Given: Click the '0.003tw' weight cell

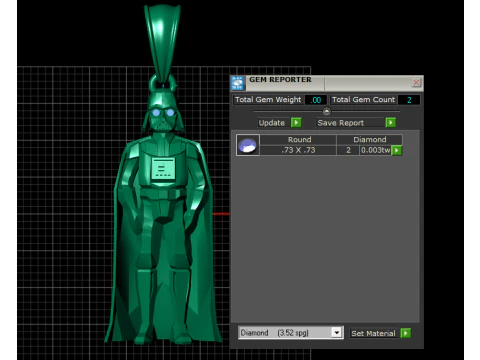Looking at the screenshot, I should pos(375,150).
